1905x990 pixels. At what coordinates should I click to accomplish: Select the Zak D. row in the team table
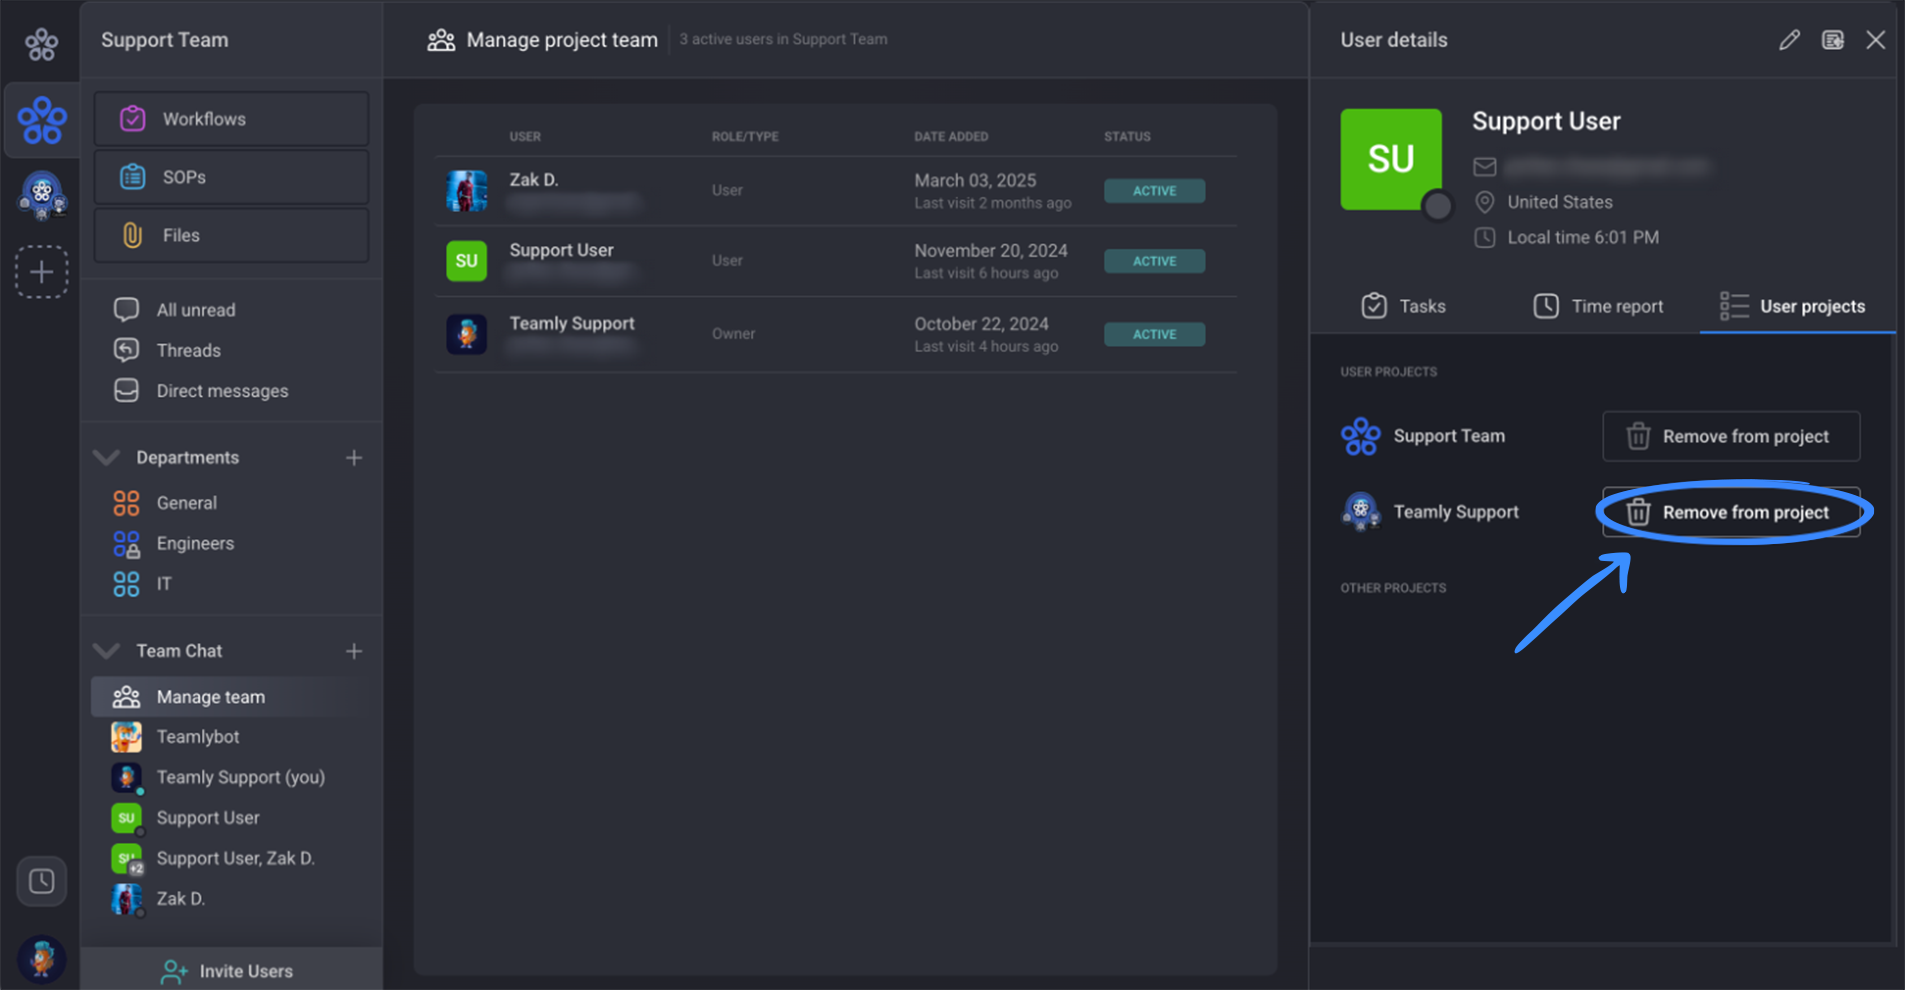point(836,190)
